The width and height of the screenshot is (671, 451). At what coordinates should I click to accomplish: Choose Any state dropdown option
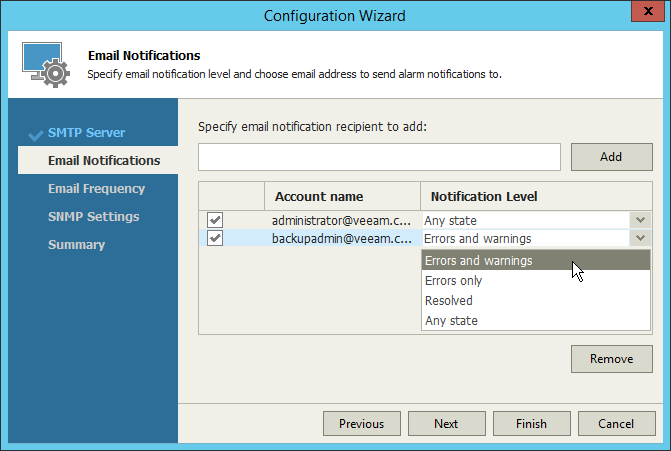[451, 321]
